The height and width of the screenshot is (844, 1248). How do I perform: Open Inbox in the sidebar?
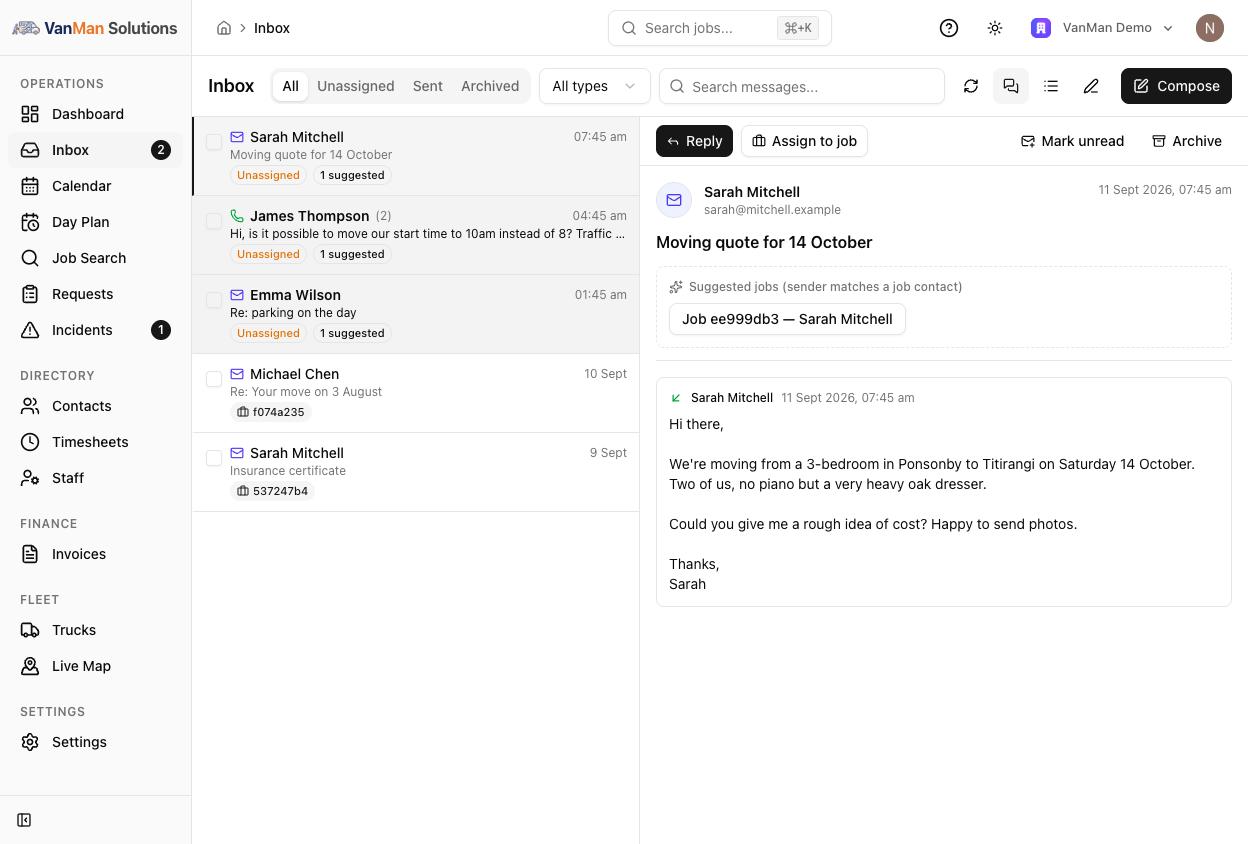[x=95, y=150]
